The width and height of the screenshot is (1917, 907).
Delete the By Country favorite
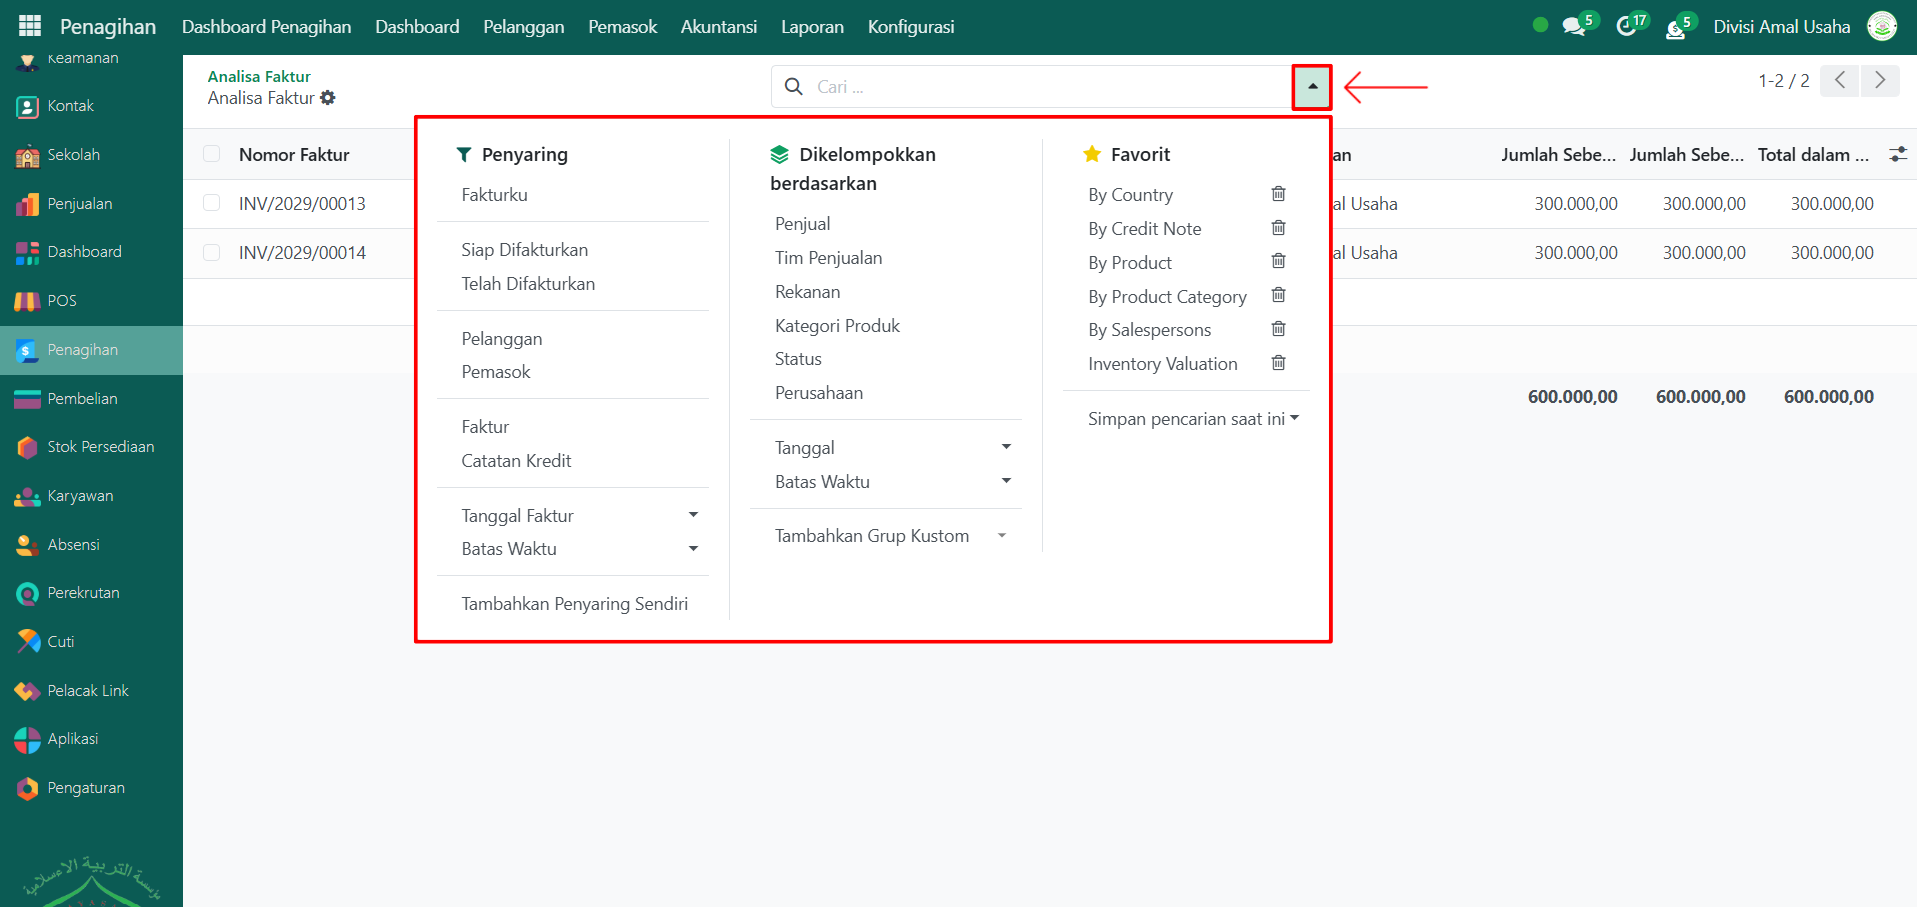1278,194
